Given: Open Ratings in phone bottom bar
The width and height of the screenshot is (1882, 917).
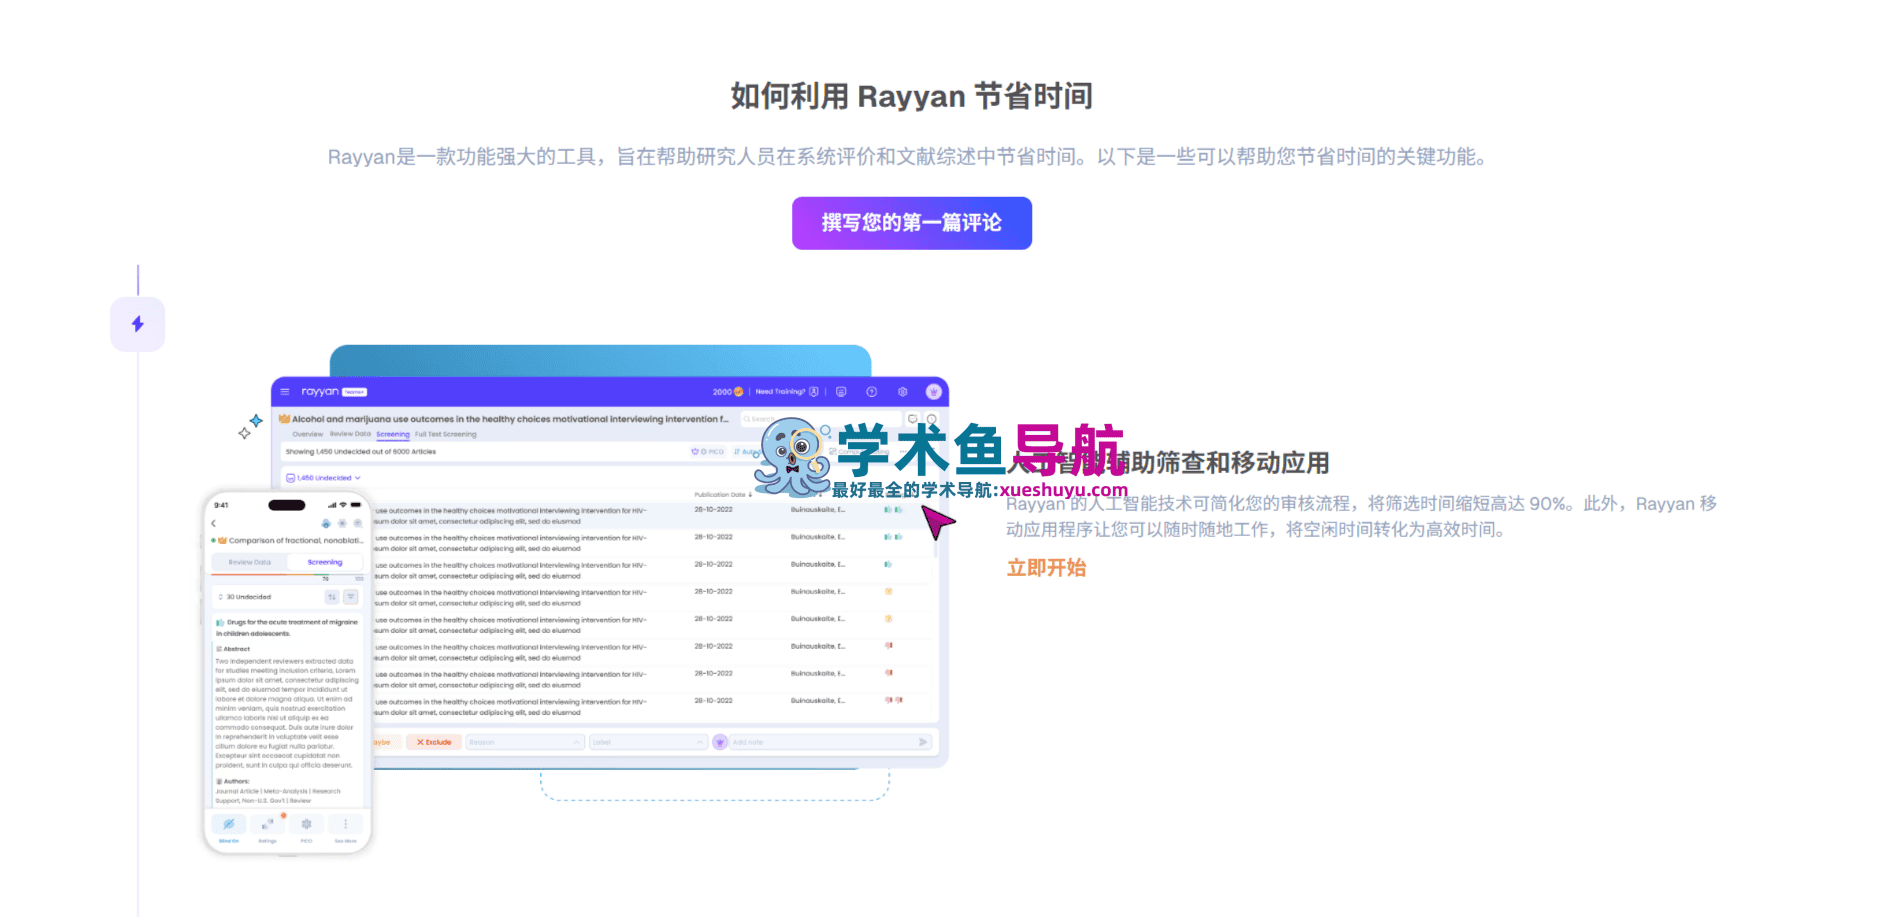Looking at the screenshot, I should (267, 828).
